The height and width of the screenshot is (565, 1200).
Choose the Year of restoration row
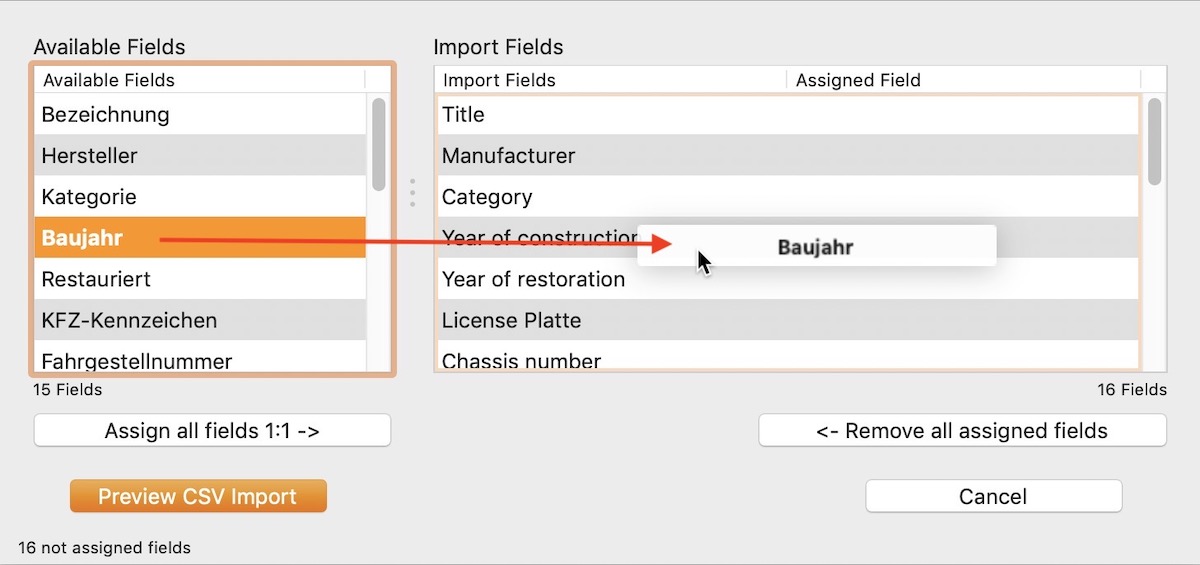(x=788, y=279)
